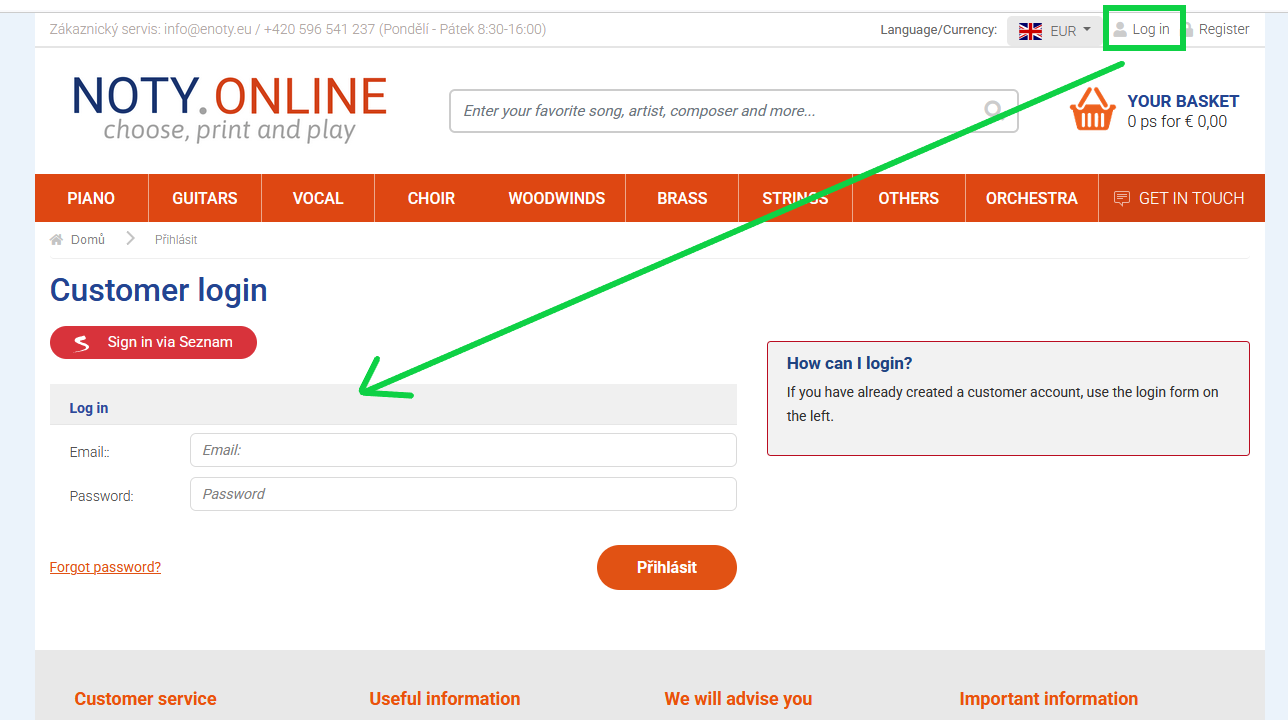1288x720 pixels.
Task: Click the How can I login? heading
Action: (850, 364)
